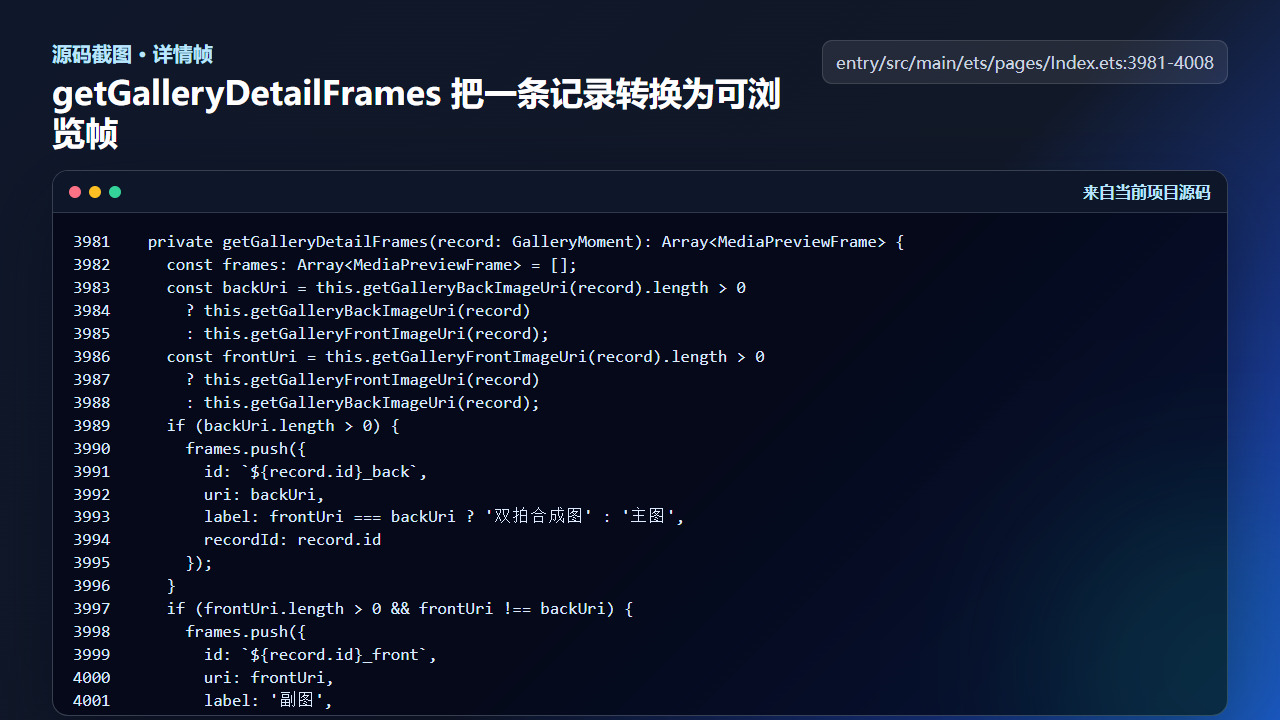Click the getGalleryDetailFrames slide title
Viewport: 1280px width, 720px height.
click(x=416, y=113)
